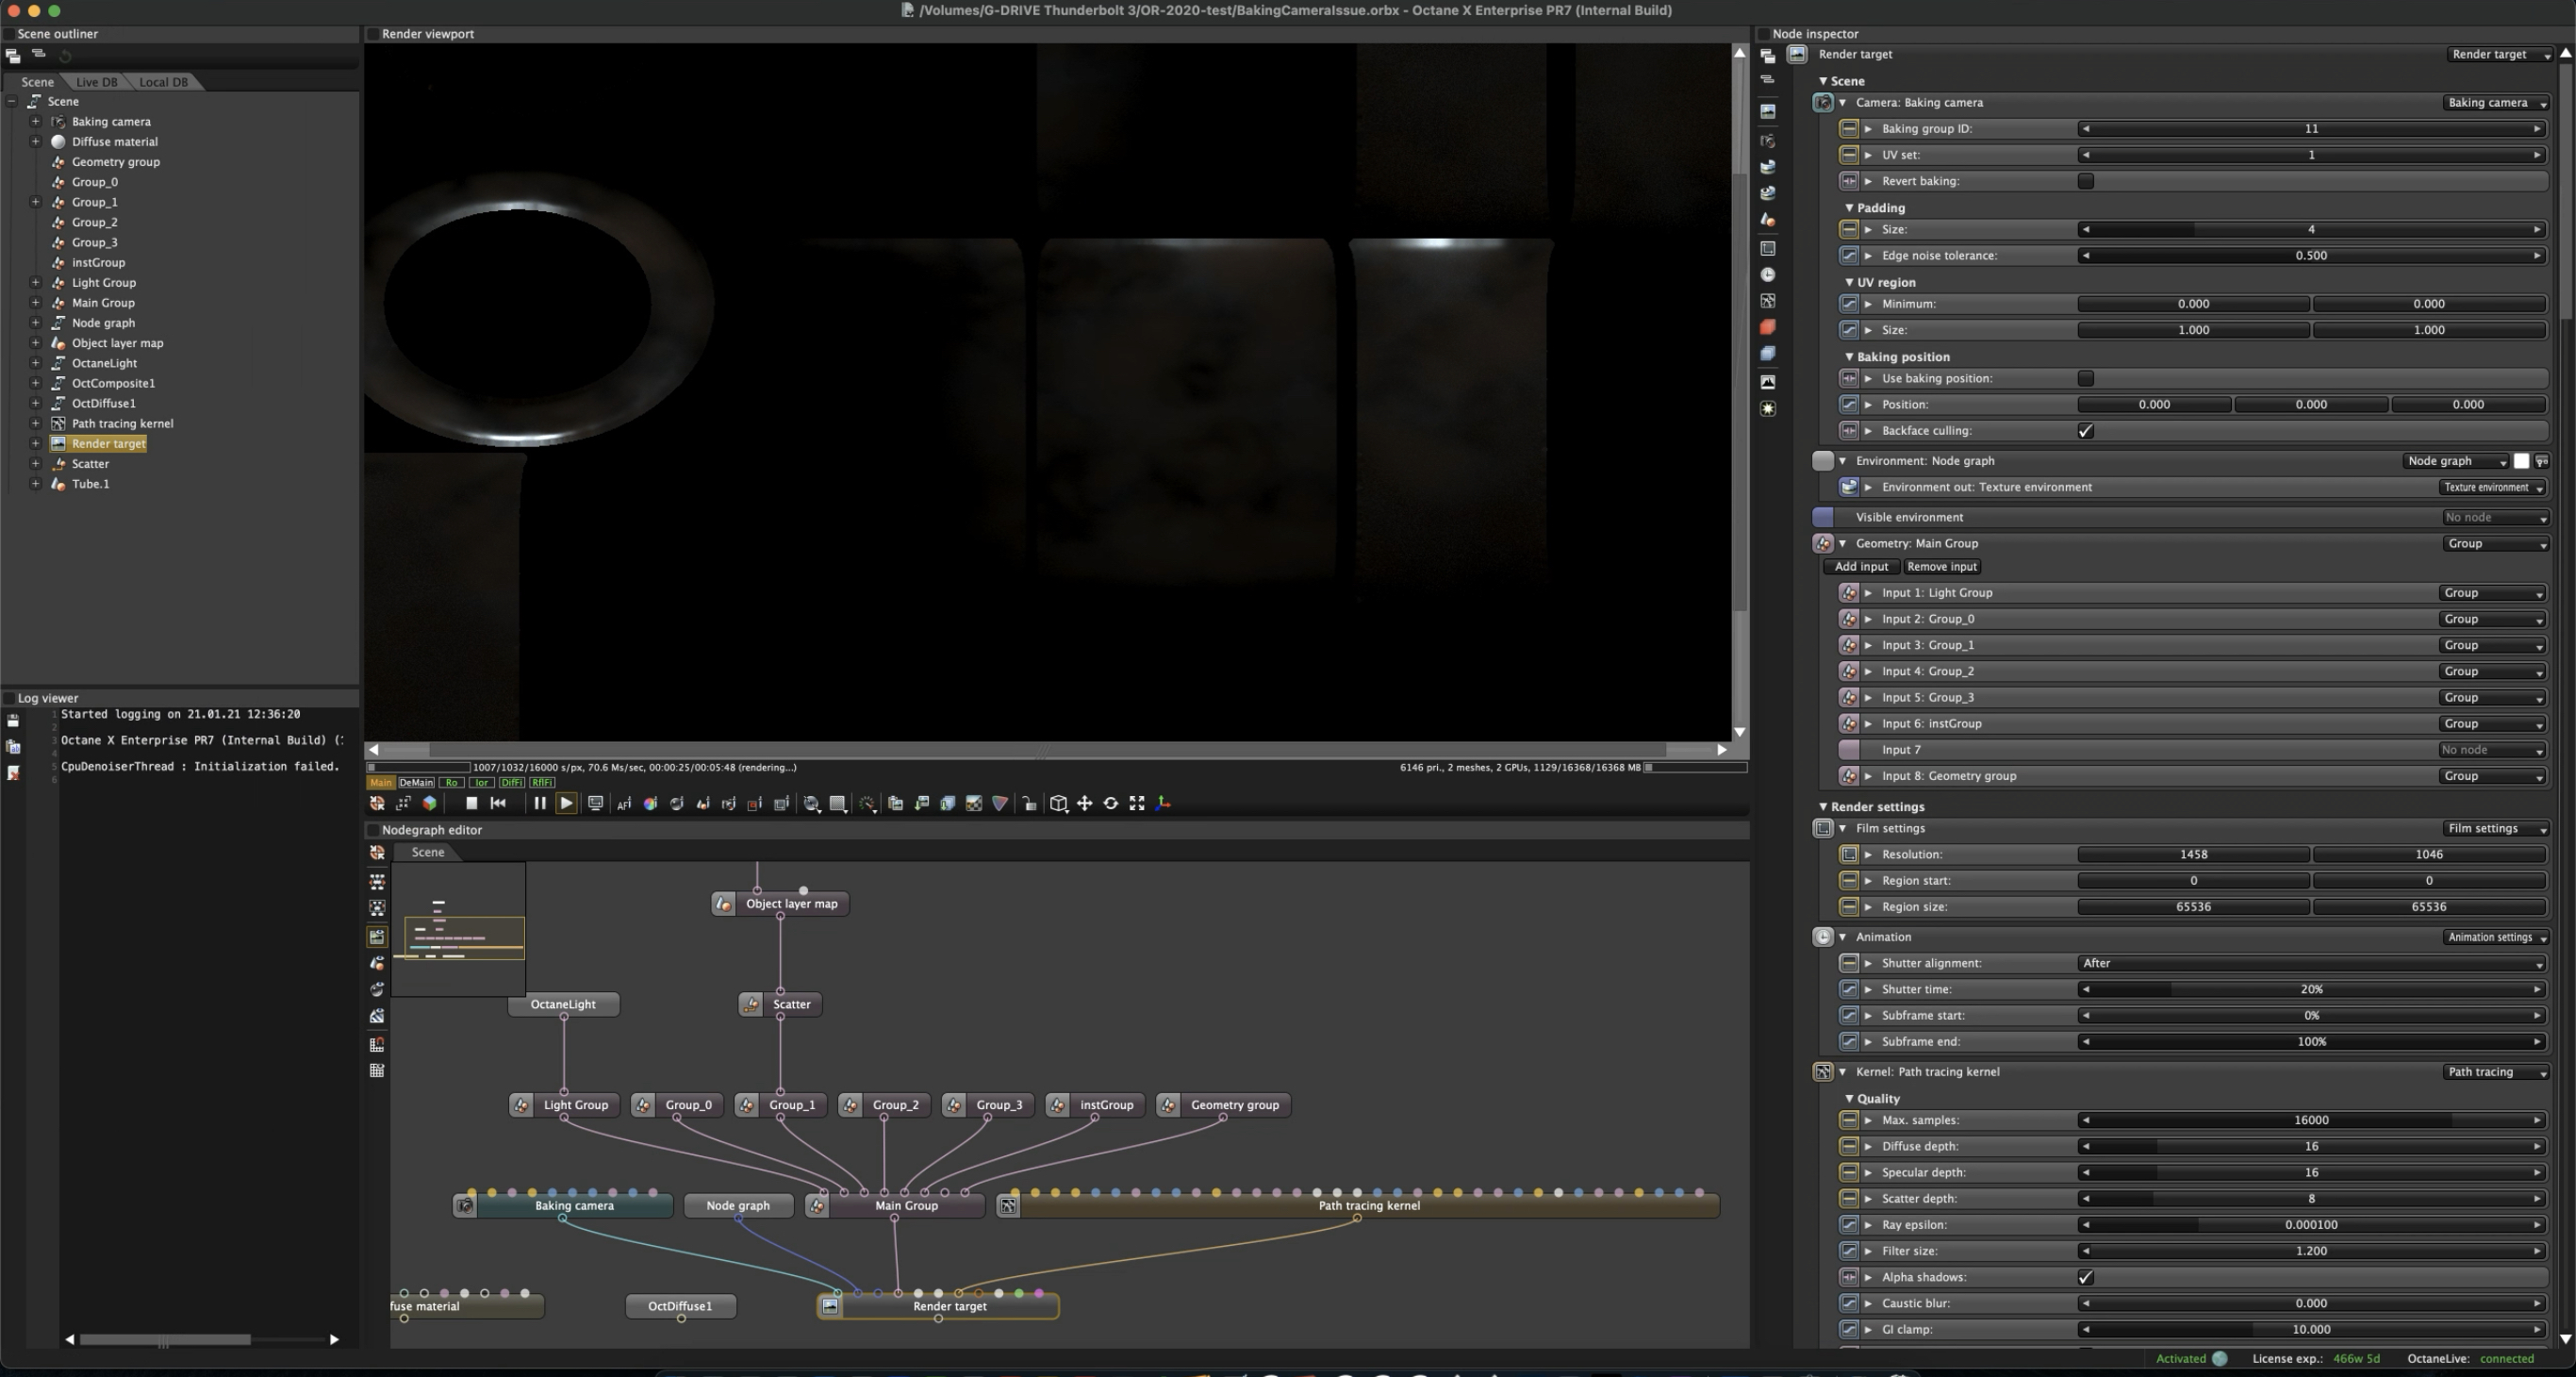Enable Revert baking checkbox
2576x1377 pixels.
click(x=2085, y=181)
